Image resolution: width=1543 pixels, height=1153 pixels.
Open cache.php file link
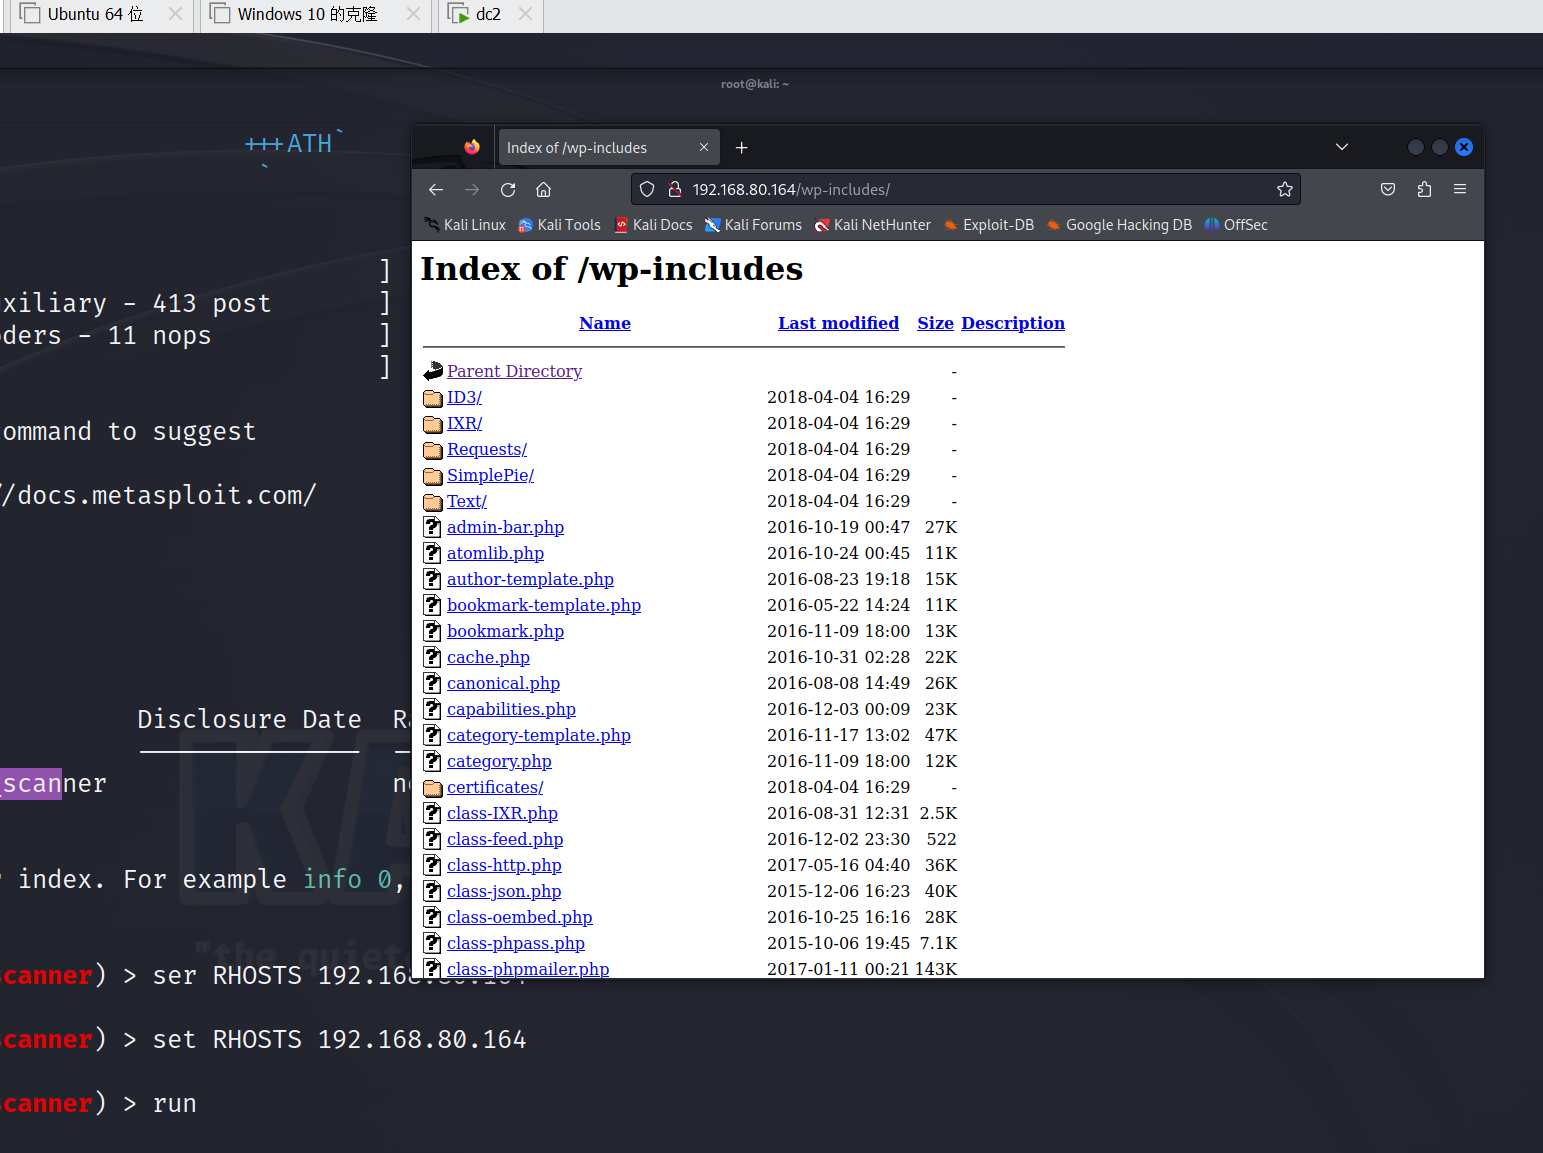[488, 657]
